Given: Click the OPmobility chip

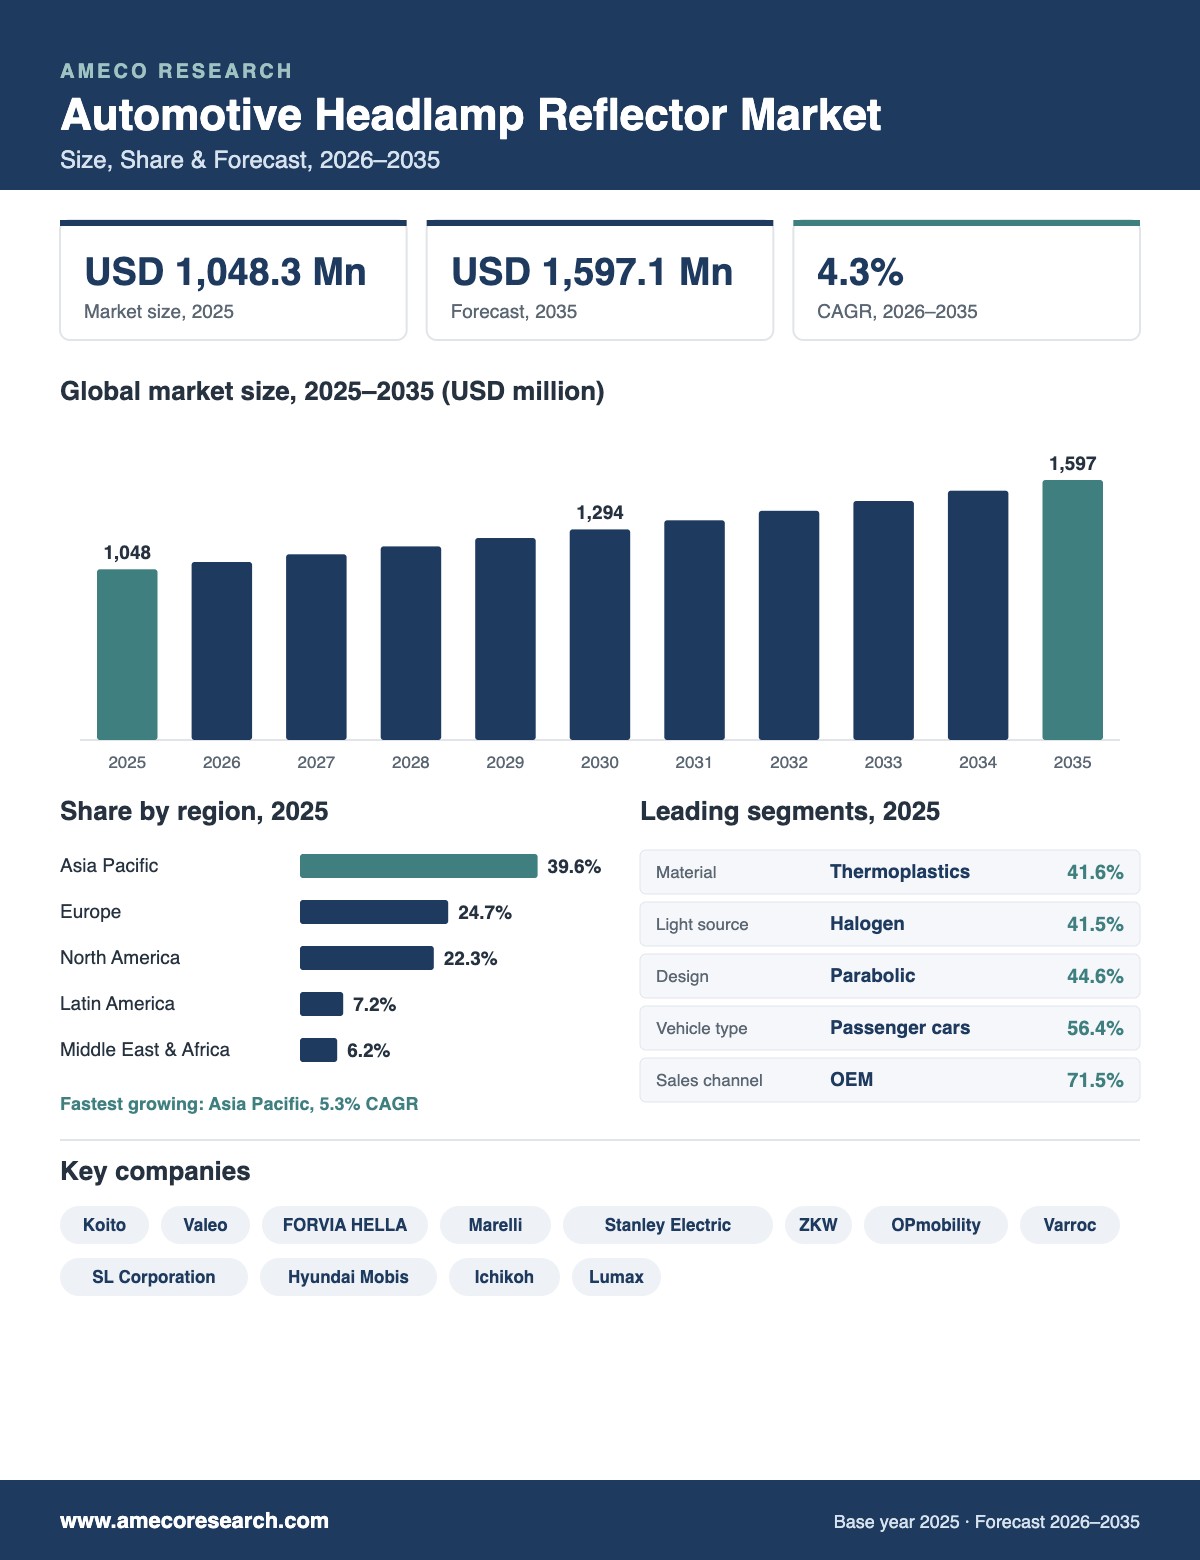Looking at the screenshot, I should click(x=936, y=1225).
